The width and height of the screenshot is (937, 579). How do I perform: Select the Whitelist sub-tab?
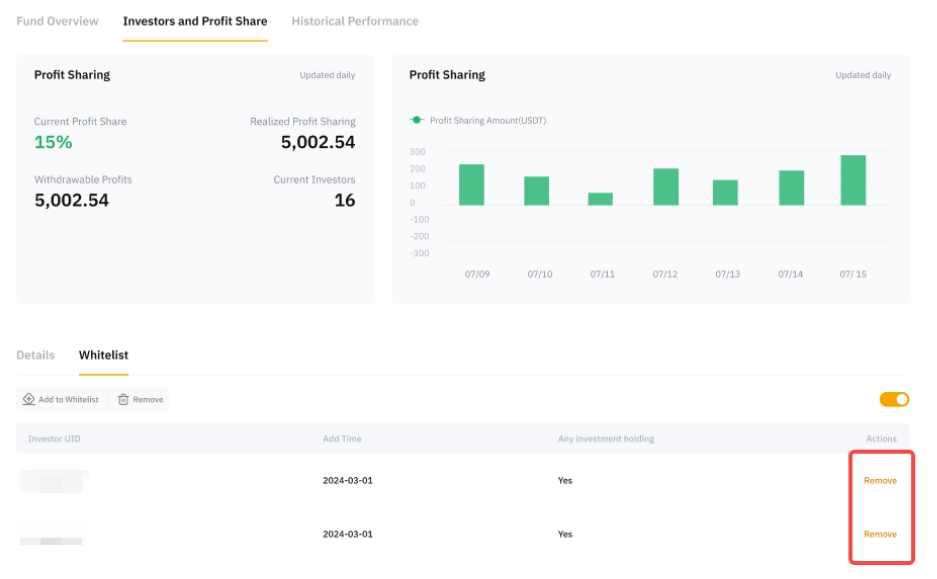pos(103,355)
